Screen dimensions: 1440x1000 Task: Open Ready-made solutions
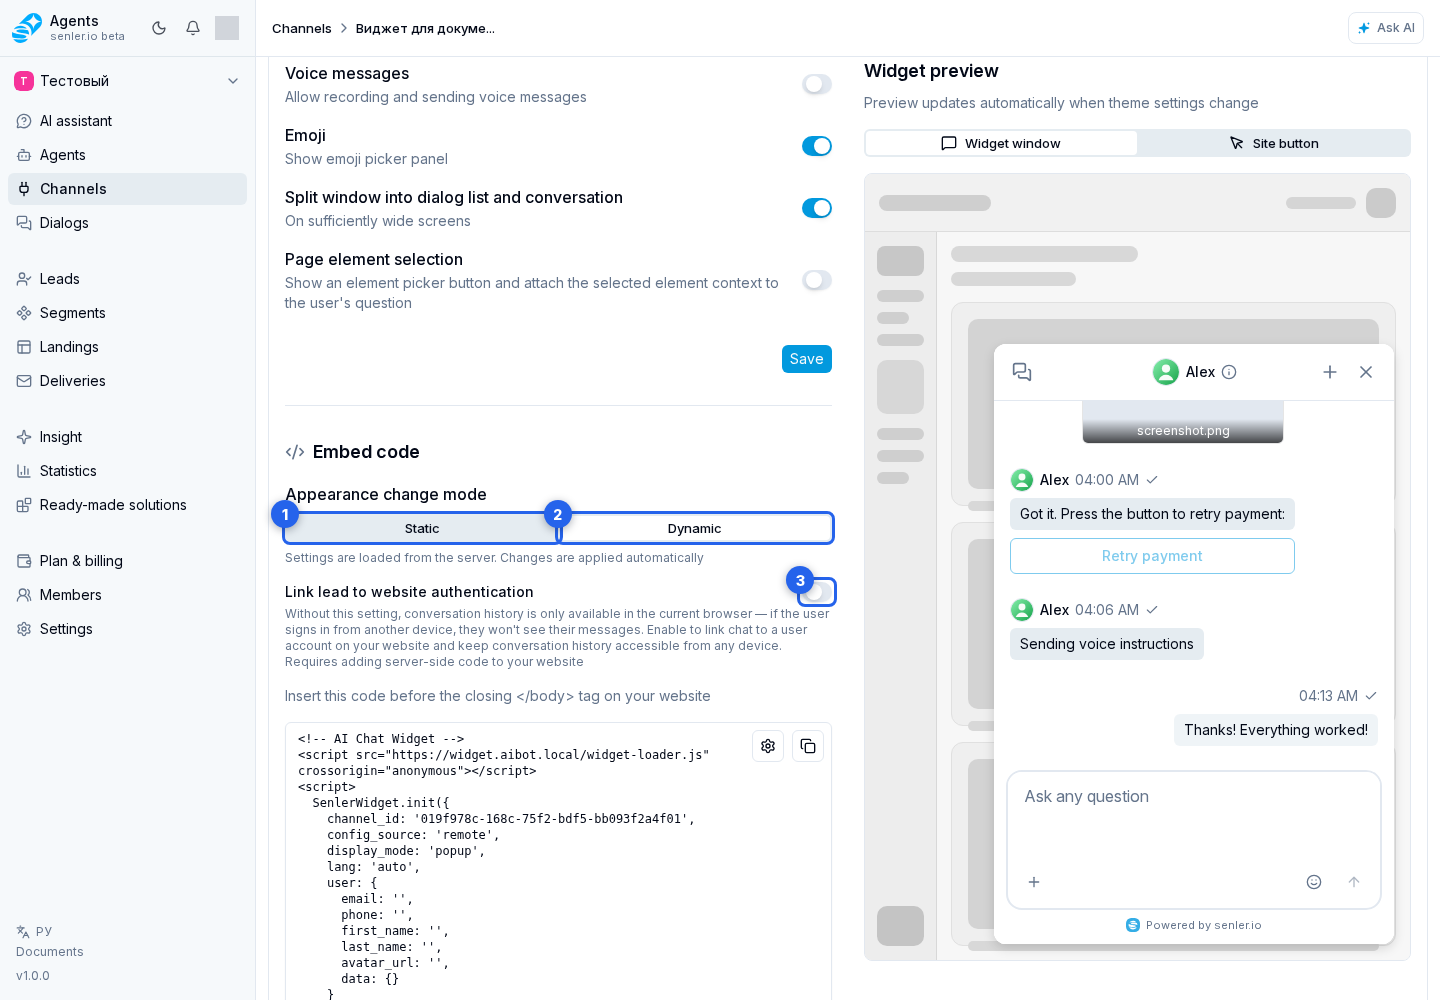click(127, 505)
